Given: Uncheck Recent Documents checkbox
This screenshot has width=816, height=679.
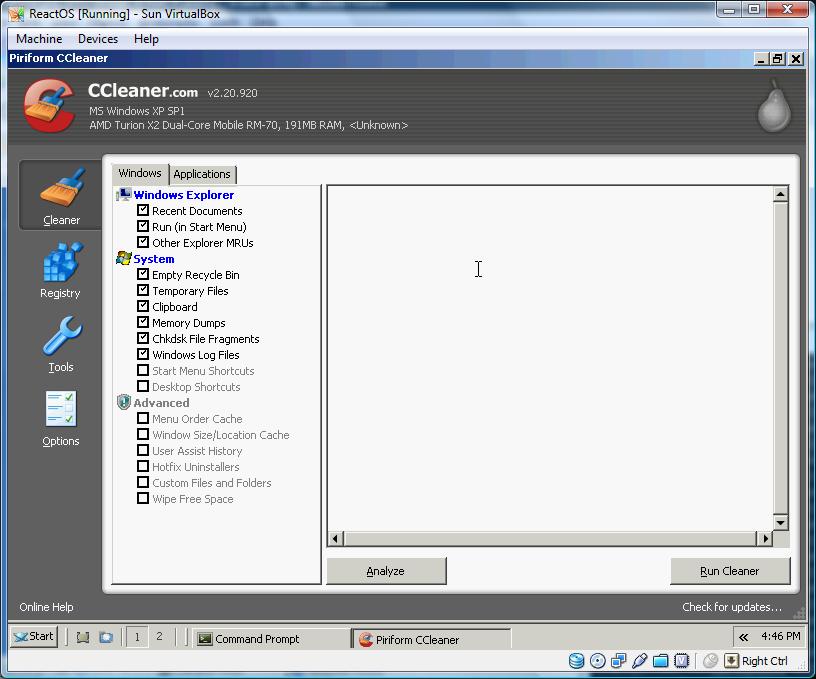Looking at the screenshot, I should point(143,211).
